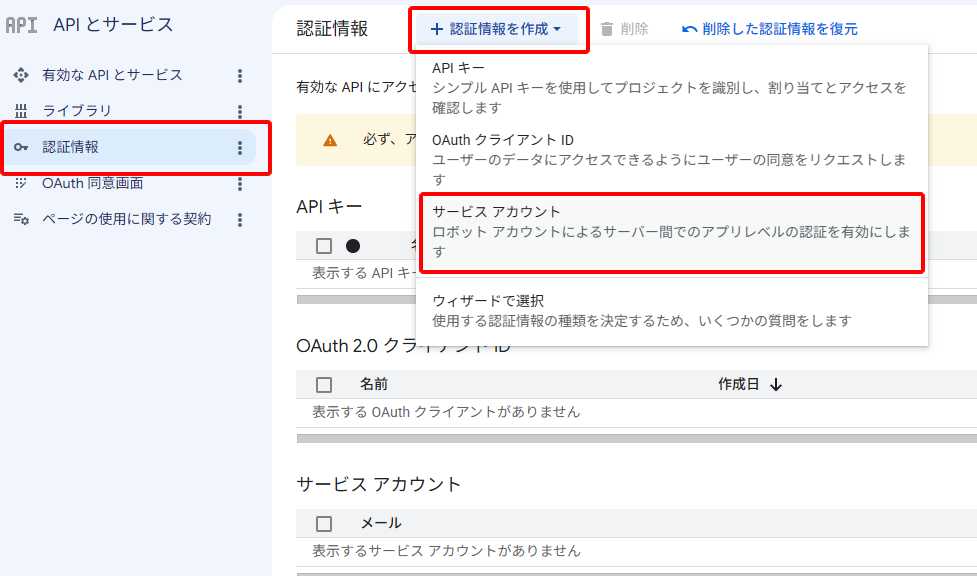Open OAuth 同意画面 page
This screenshot has width=977, height=576.
93,183
